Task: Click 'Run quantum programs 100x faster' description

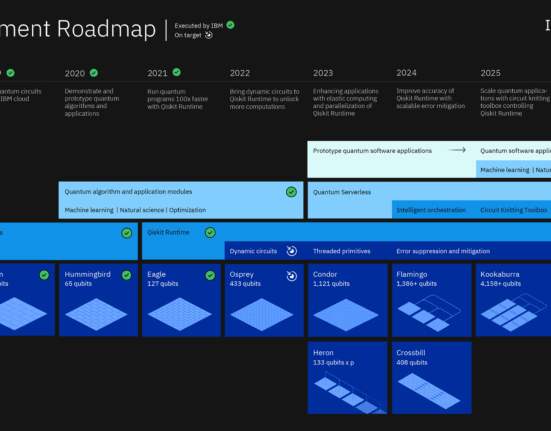Action: click(177, 99)
